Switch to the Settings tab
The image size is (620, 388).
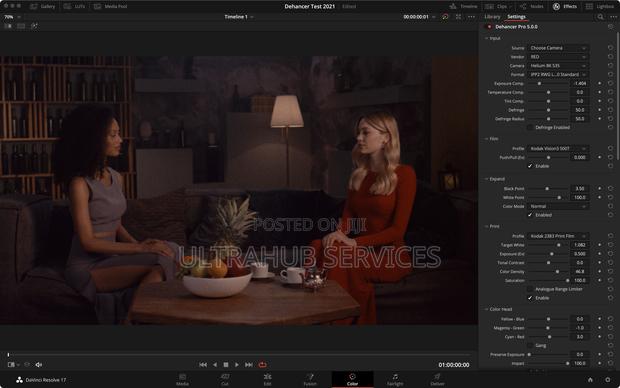click(516, 17)
